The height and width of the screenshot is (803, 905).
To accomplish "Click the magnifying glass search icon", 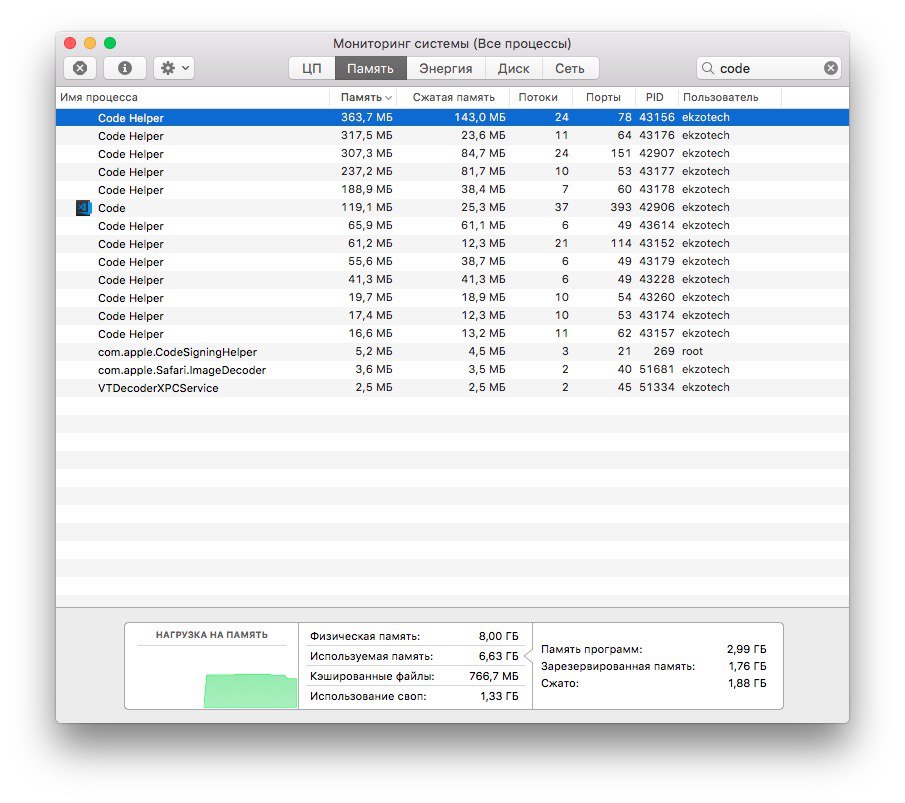I will click(708, 68).
